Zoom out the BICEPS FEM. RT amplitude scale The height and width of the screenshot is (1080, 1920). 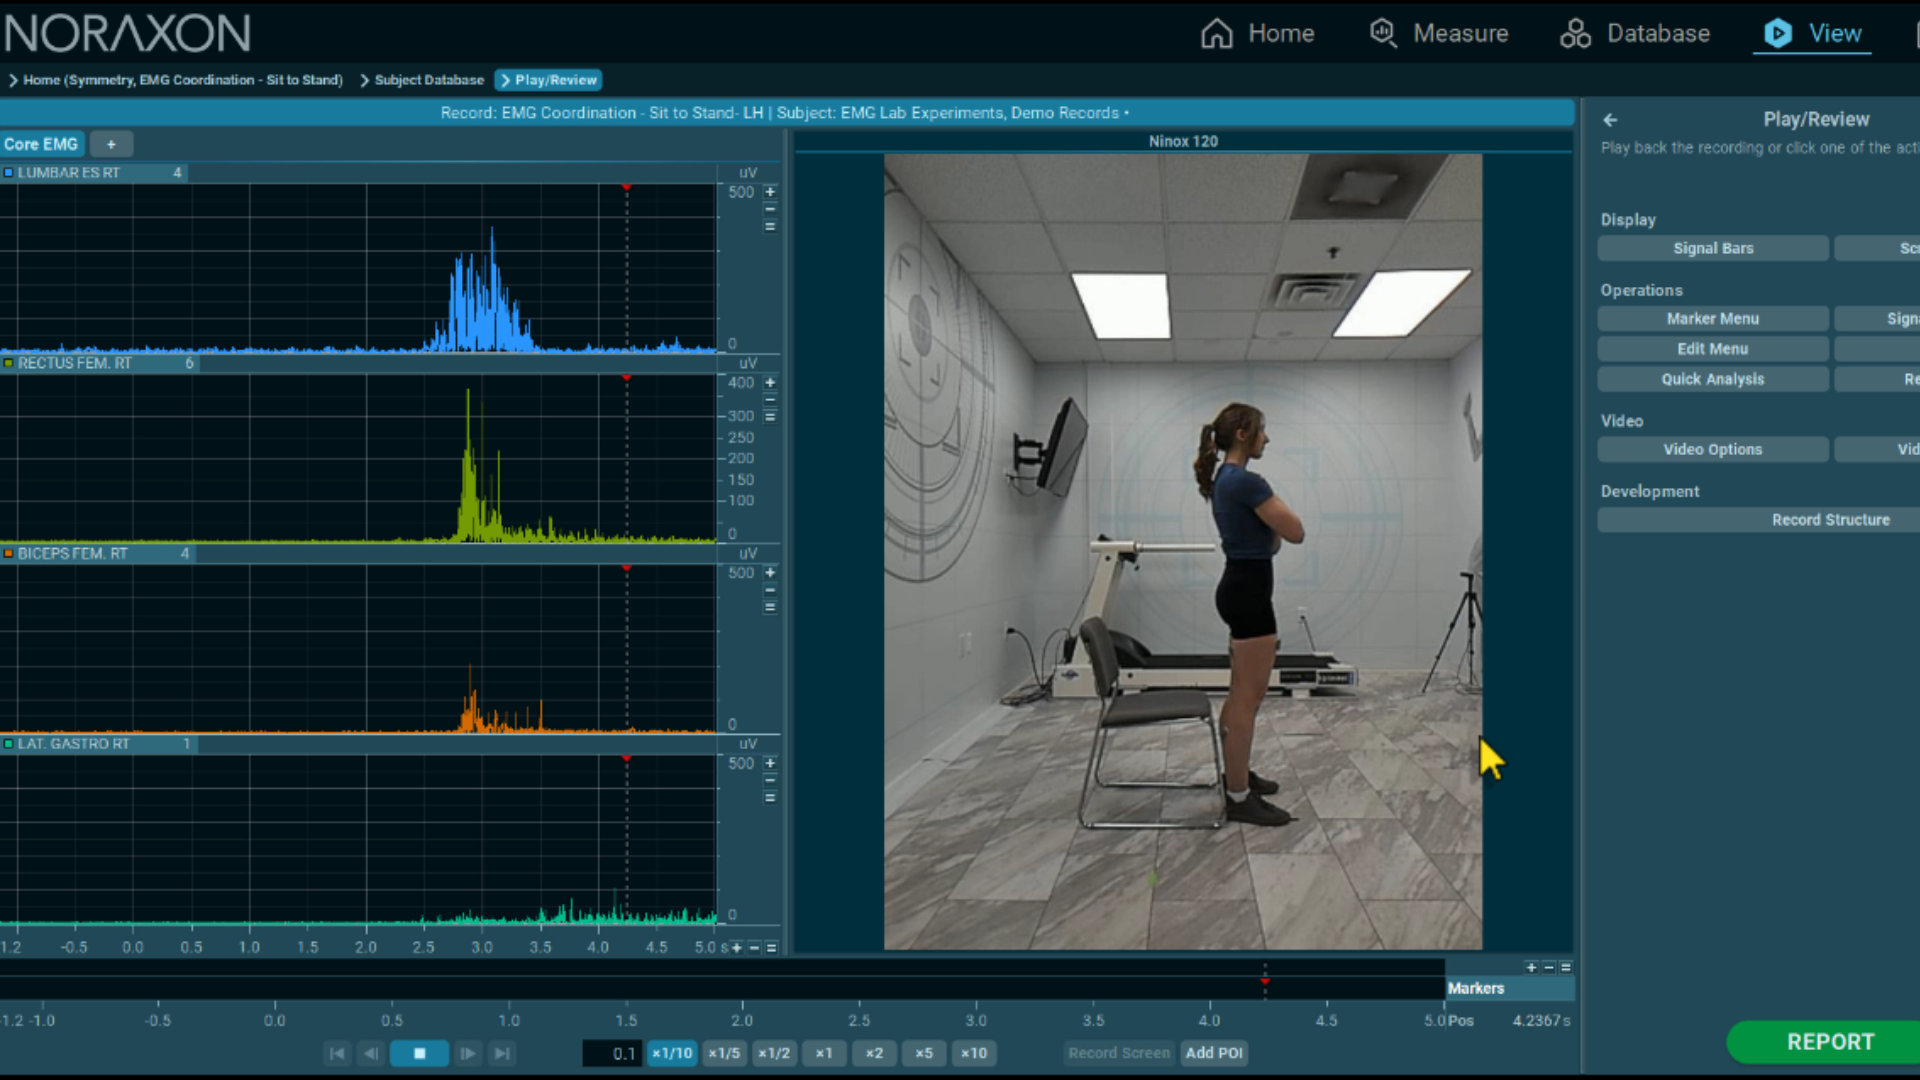(770, 590)
